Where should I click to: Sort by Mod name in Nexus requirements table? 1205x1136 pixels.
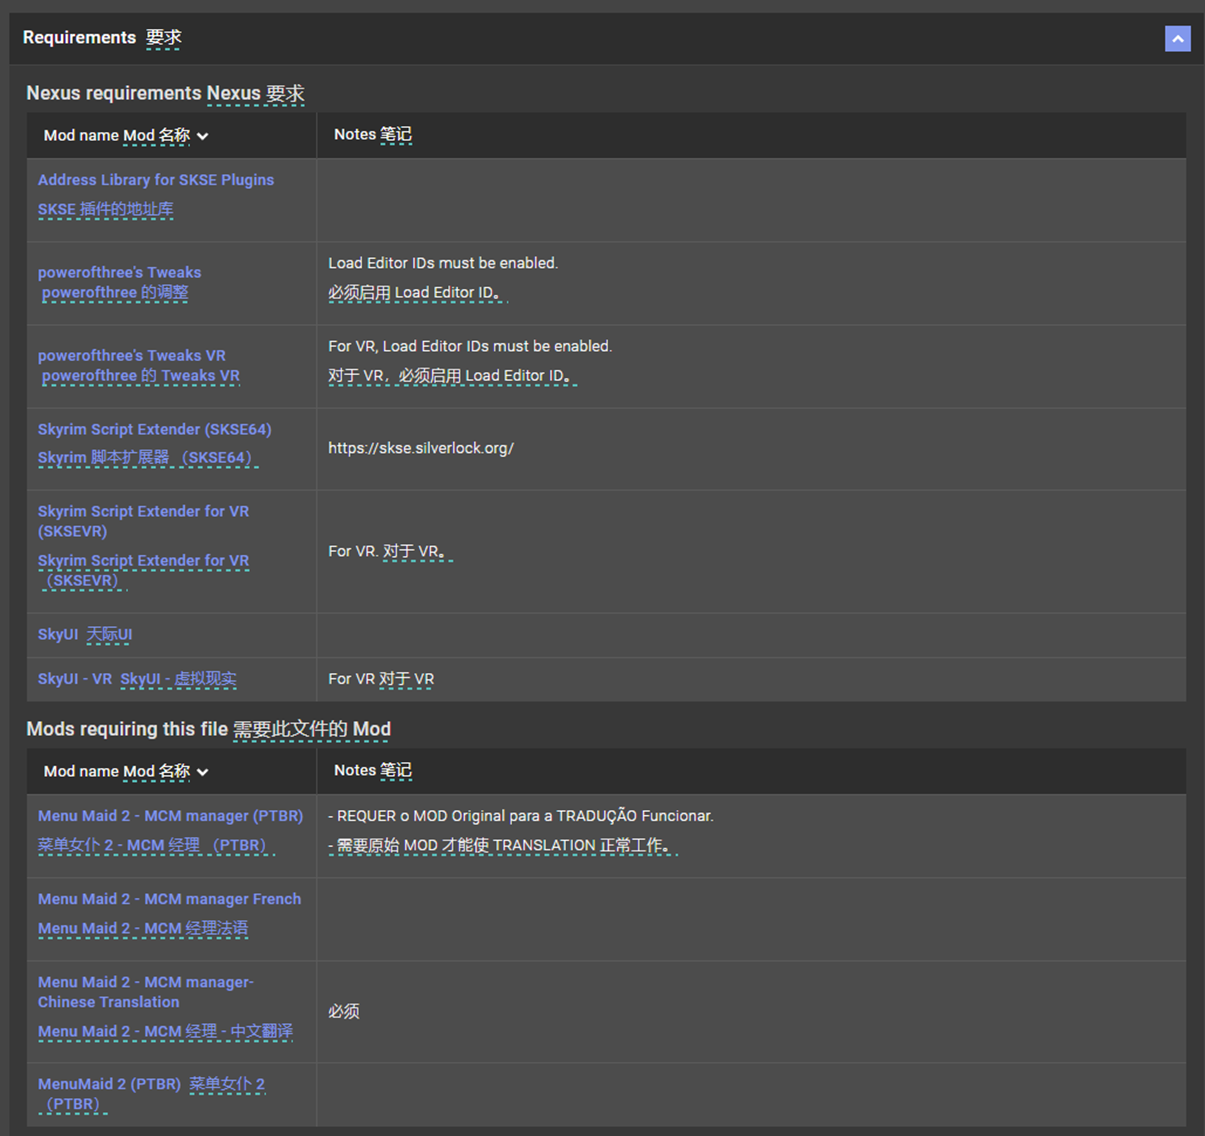click(126, 136)
